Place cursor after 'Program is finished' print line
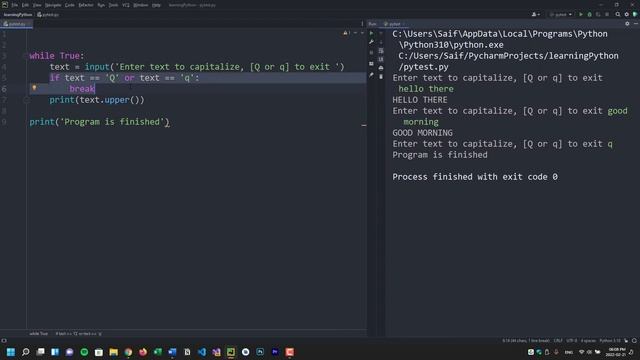 pos(169,122)
